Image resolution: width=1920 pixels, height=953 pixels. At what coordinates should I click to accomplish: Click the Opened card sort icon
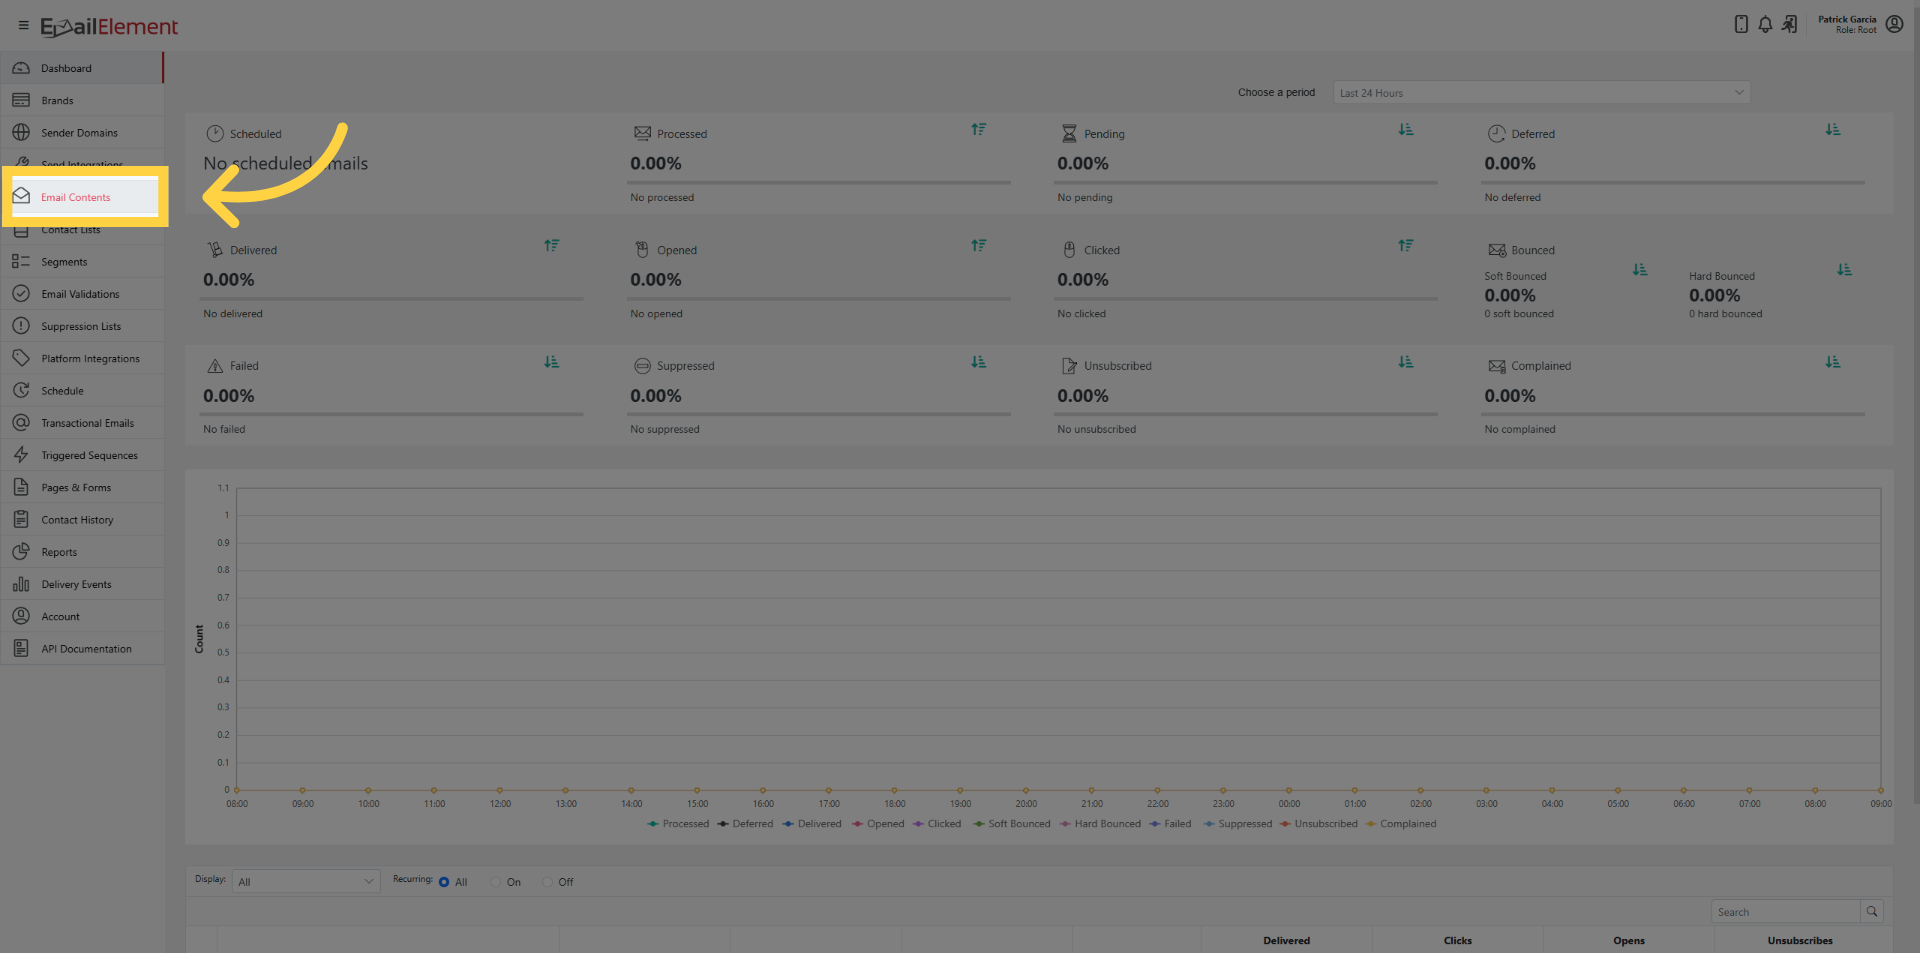[x=979, y=246]
